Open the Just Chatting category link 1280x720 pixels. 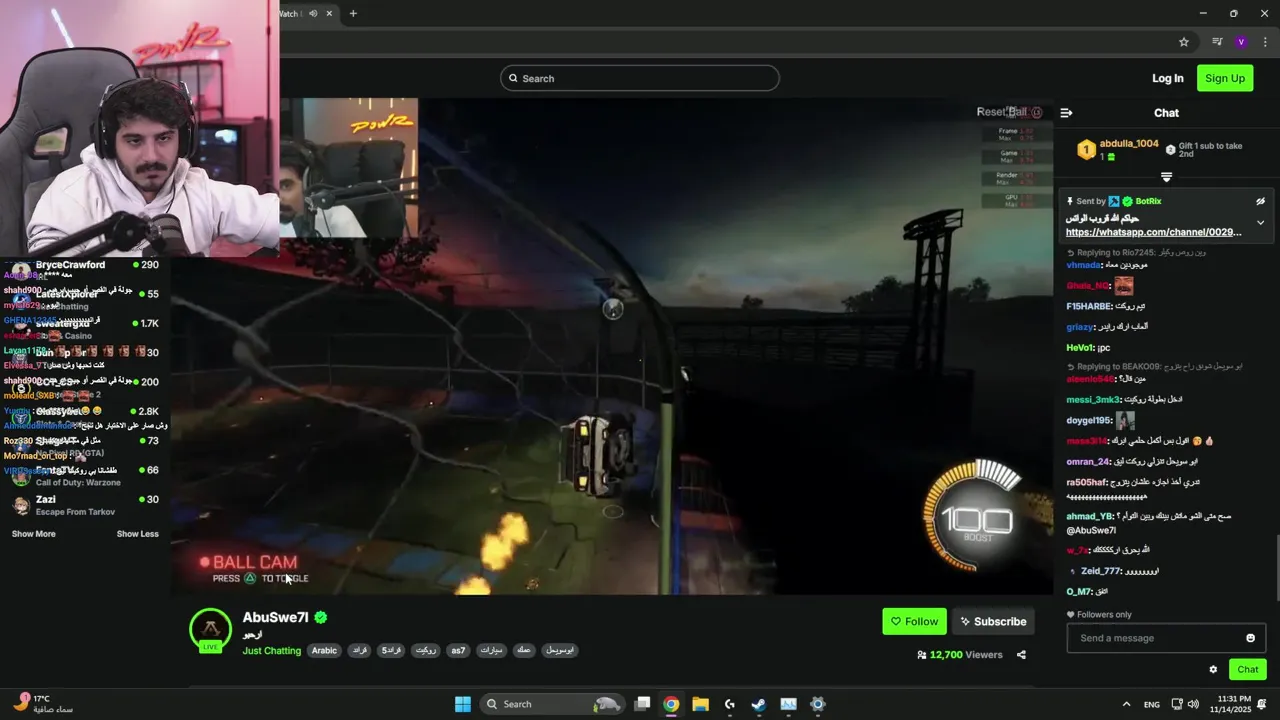click(x=271, y=651)
